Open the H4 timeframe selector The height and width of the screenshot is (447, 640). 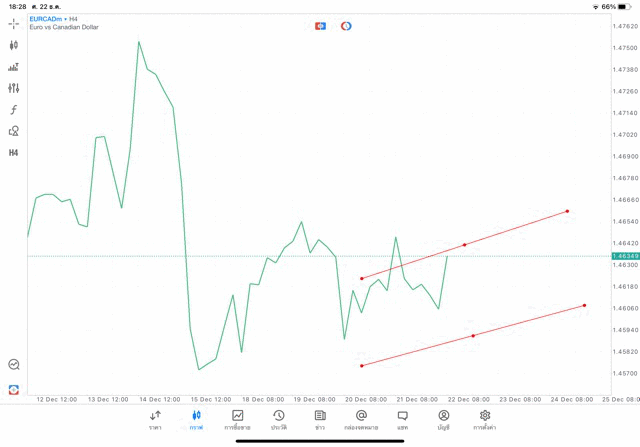[x=14, y=153]
